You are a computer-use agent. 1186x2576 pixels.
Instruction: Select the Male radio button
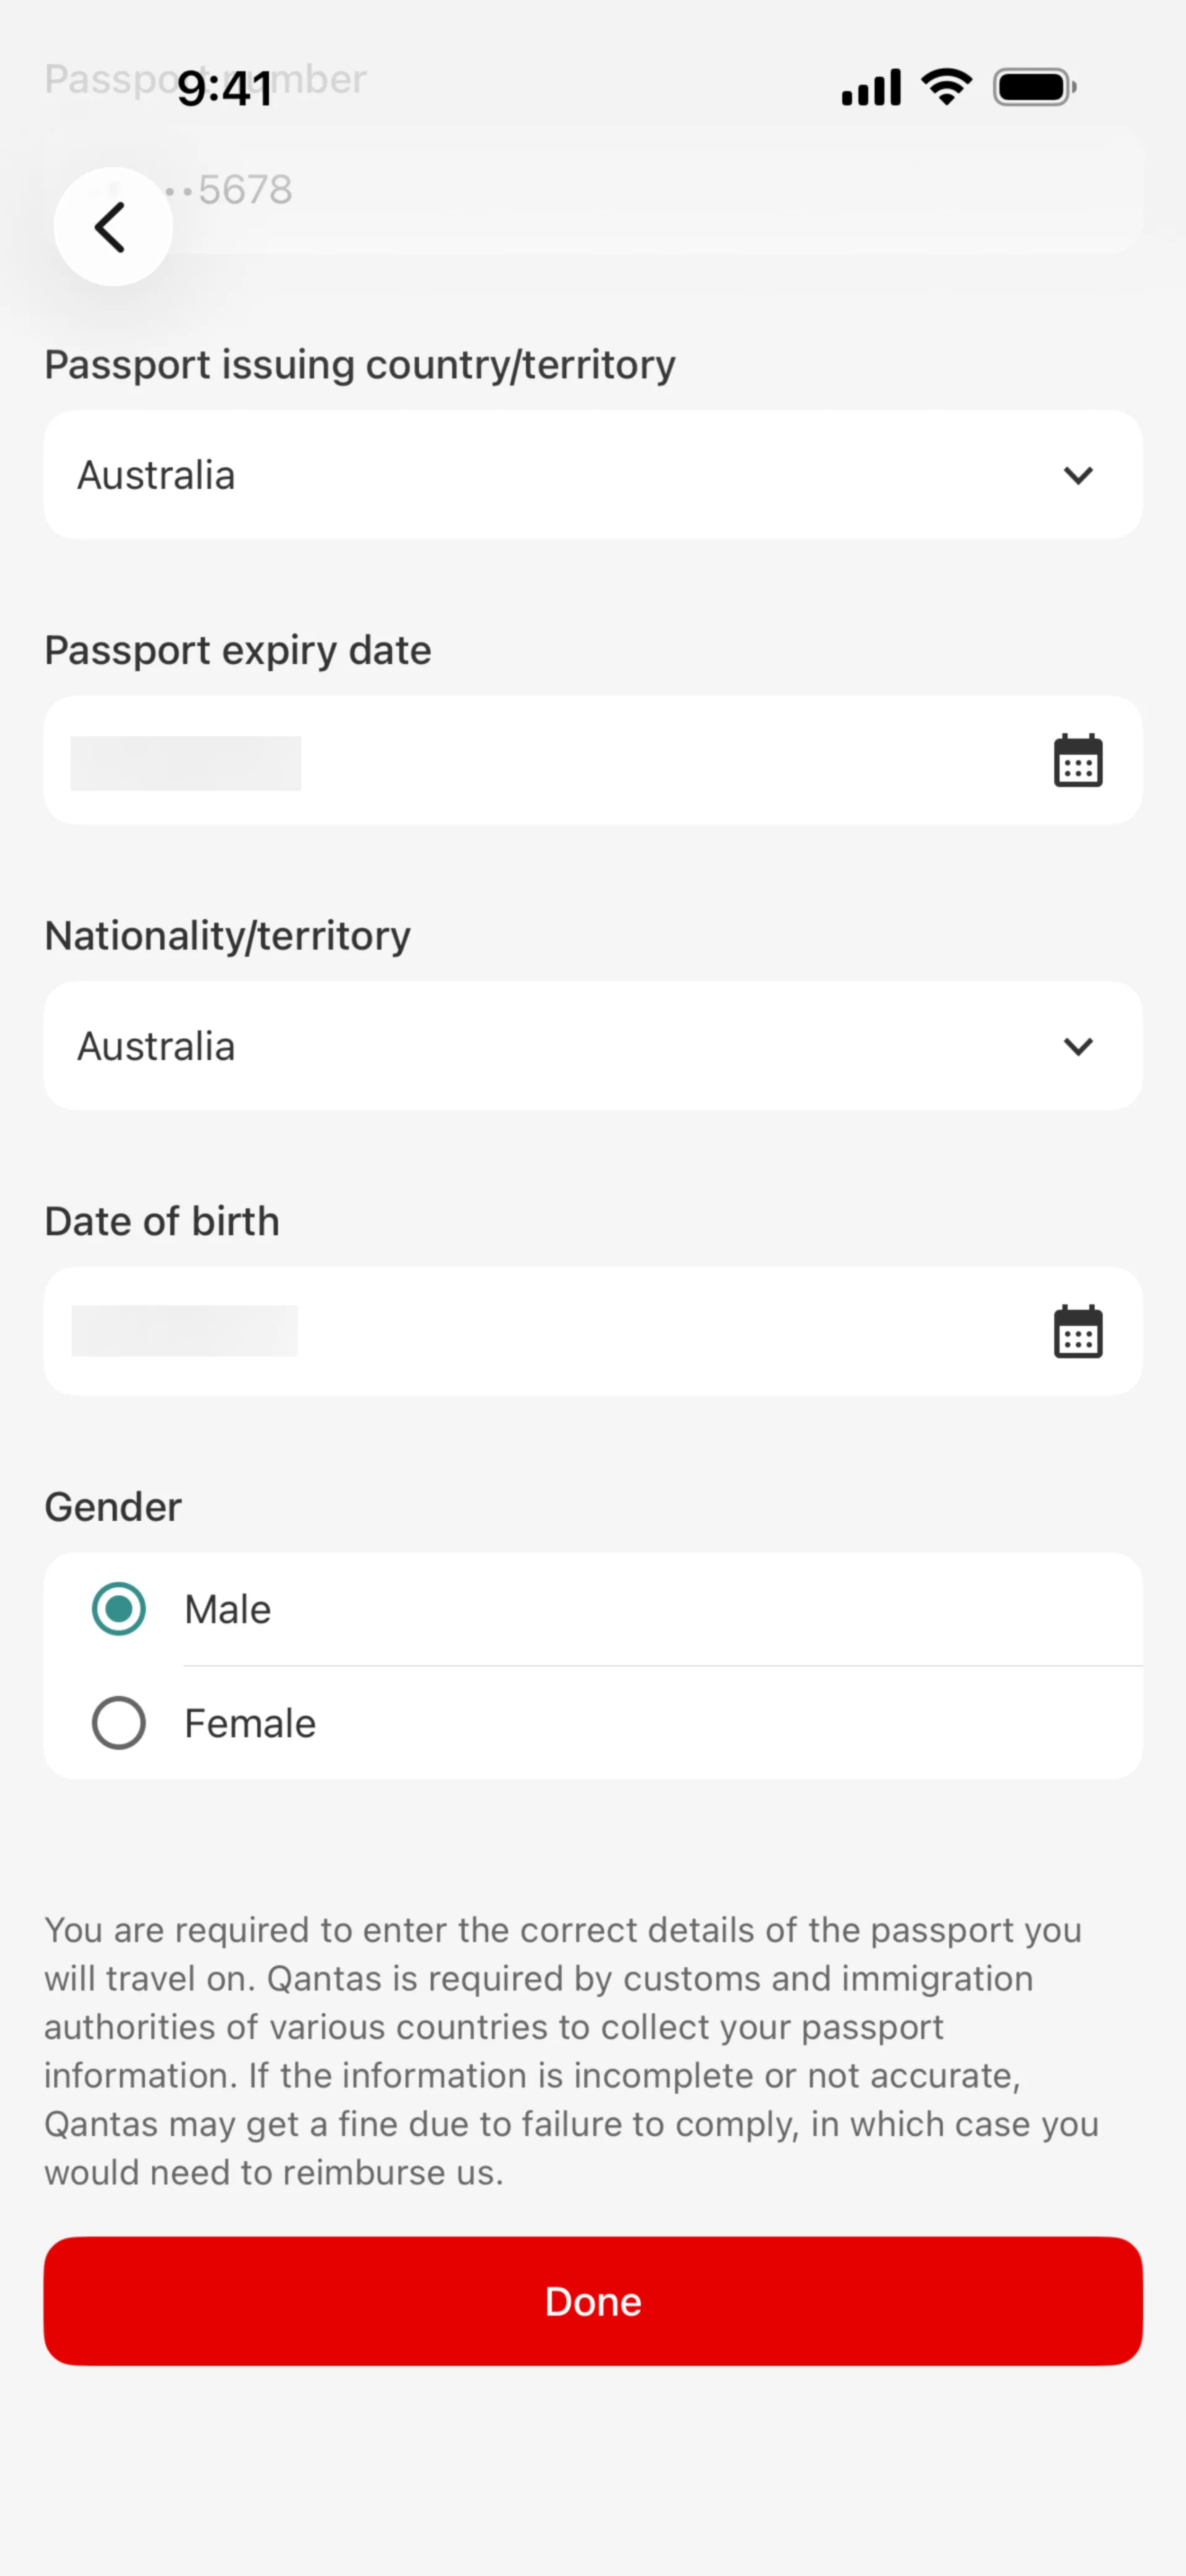pos(119,1609)
